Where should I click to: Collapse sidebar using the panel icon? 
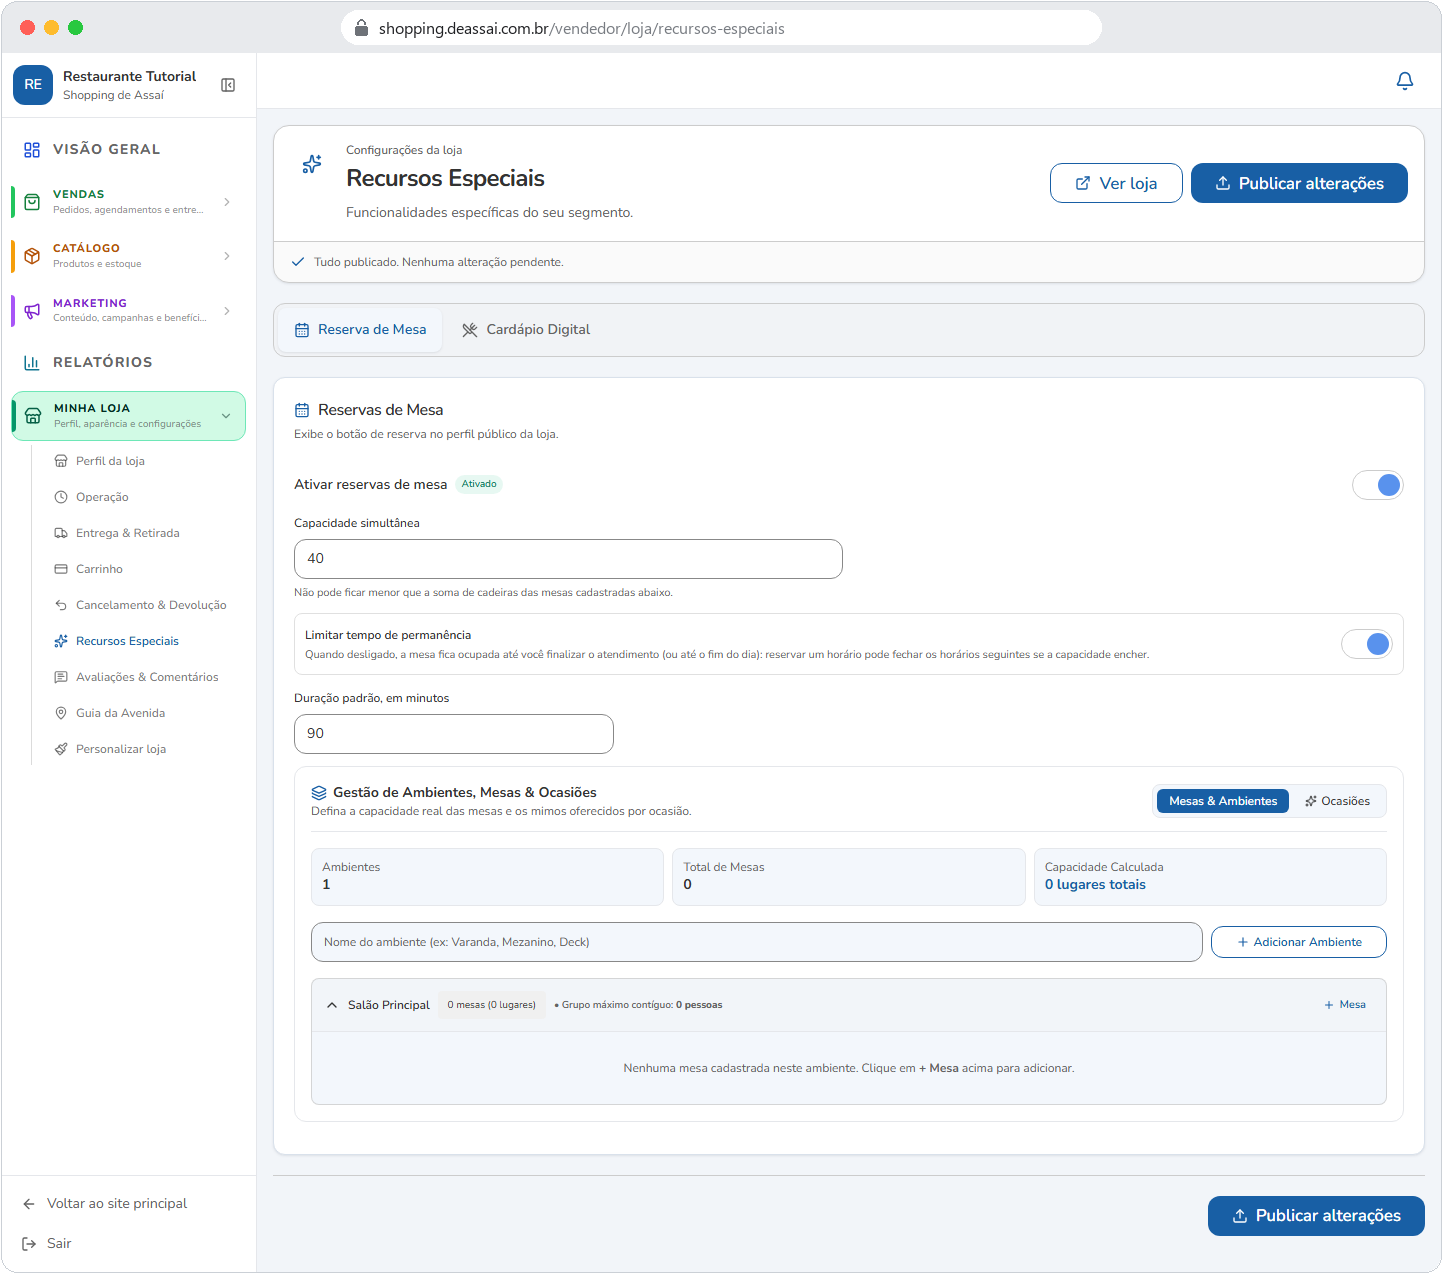tap(228, 85)
